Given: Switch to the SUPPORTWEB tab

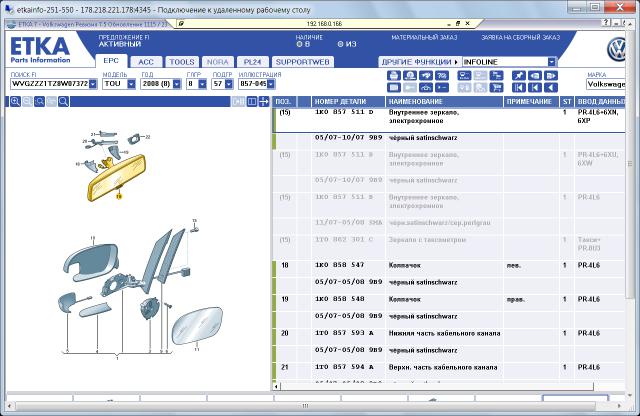Looking at the screenshot, I should tap(302, 62).
